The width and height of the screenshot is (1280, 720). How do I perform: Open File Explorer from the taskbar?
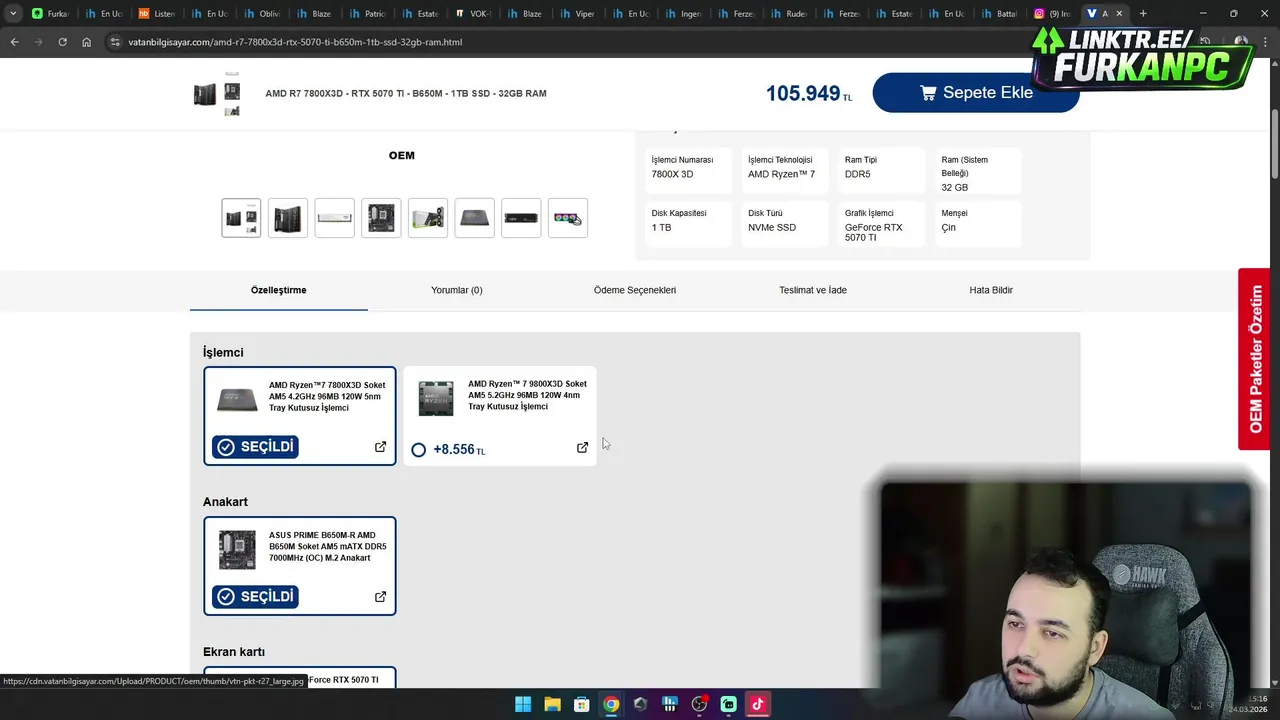[552, 704]
